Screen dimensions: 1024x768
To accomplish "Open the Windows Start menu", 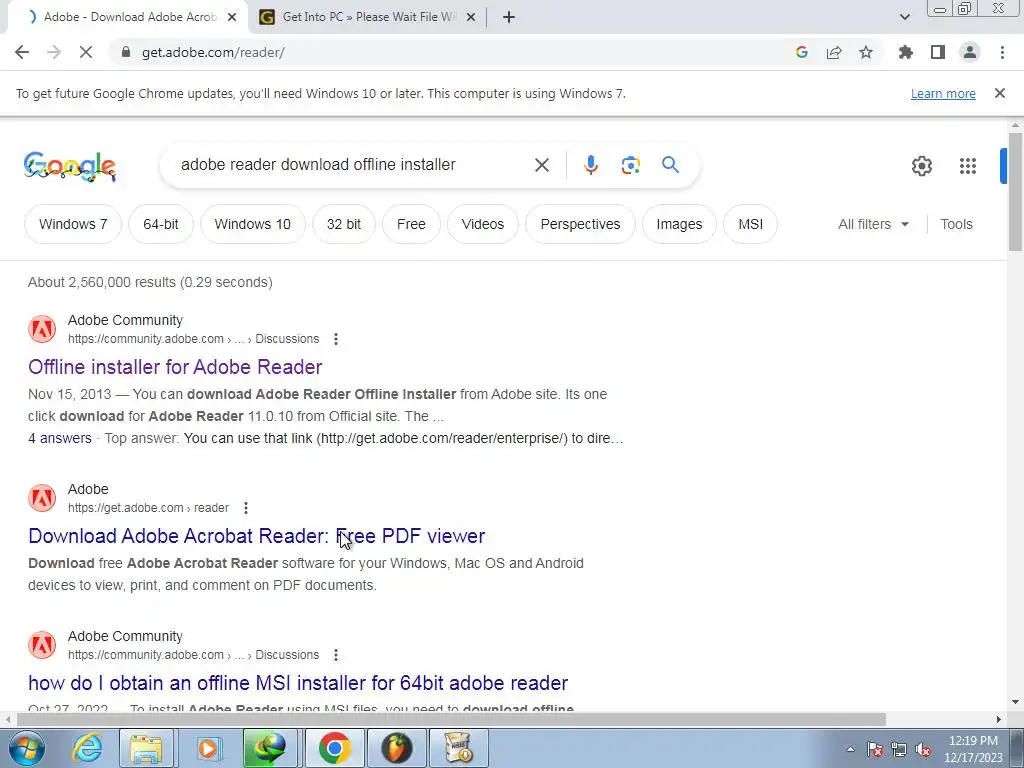I will pyautogui.click(x=25, y=748).
